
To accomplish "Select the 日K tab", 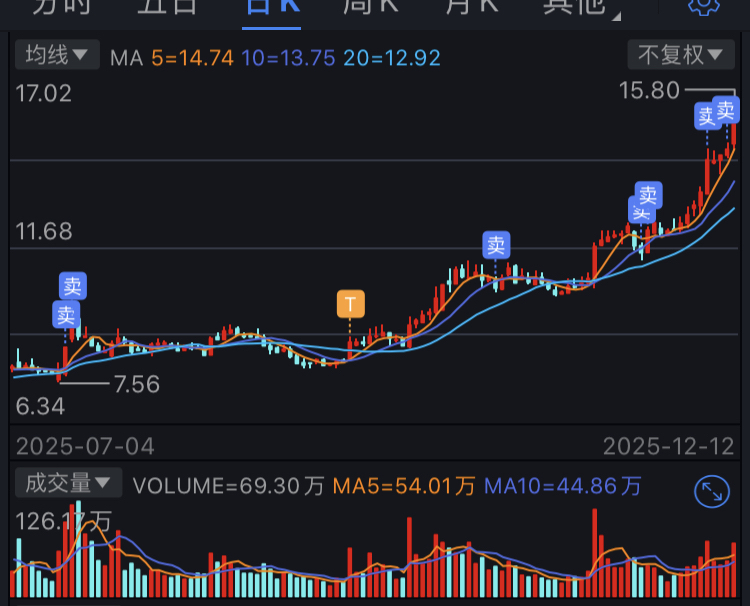I will [272, 6].
